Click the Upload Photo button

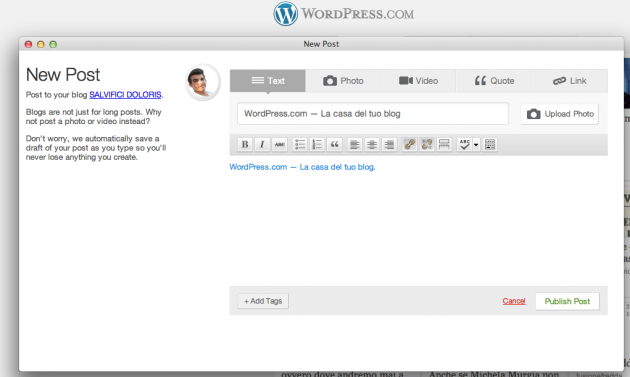click(x=560, y=114)
